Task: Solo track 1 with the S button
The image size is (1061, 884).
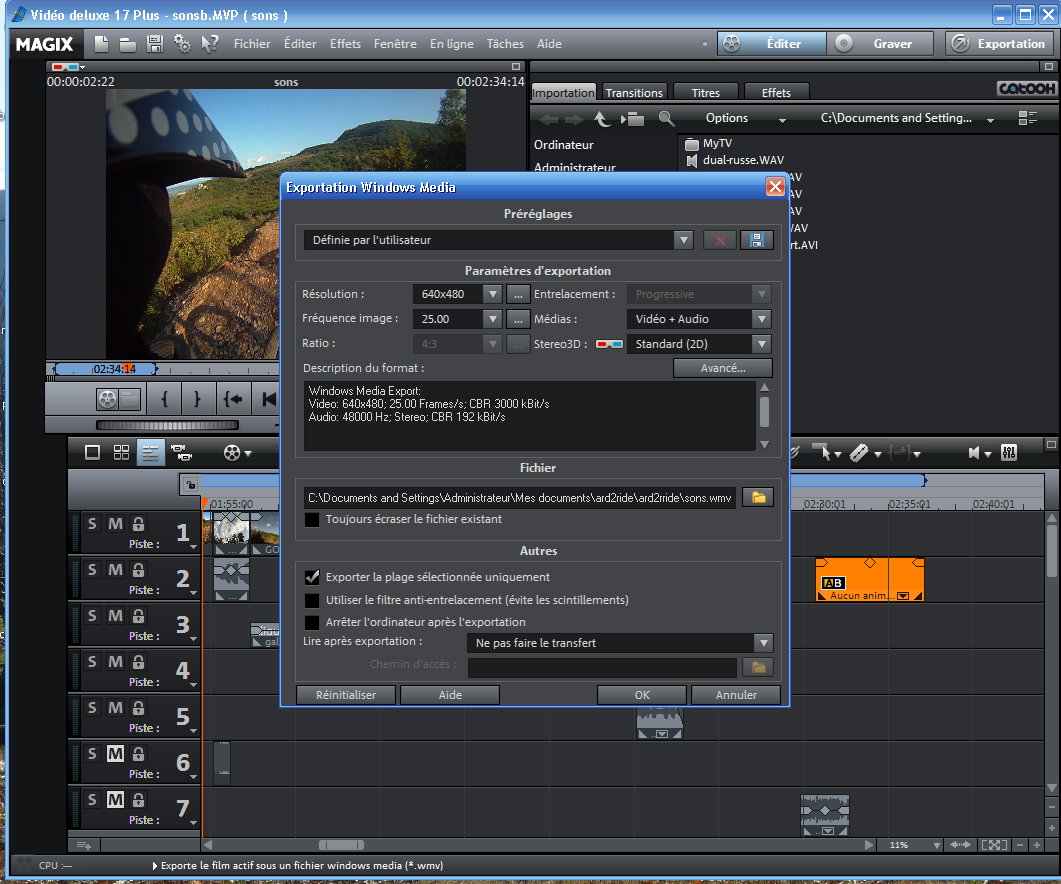Action: pos(92,524)
